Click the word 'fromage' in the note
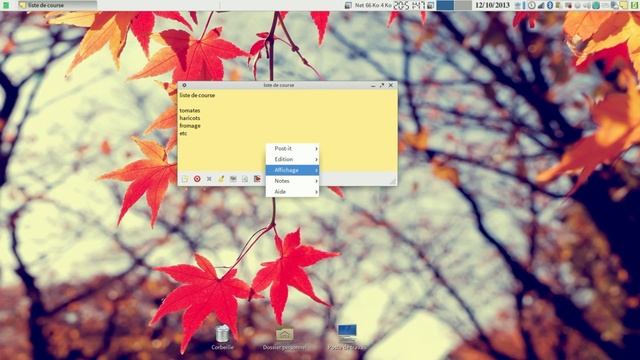The height and width of the screenshot is (360, 640). (x=190, y=126)
